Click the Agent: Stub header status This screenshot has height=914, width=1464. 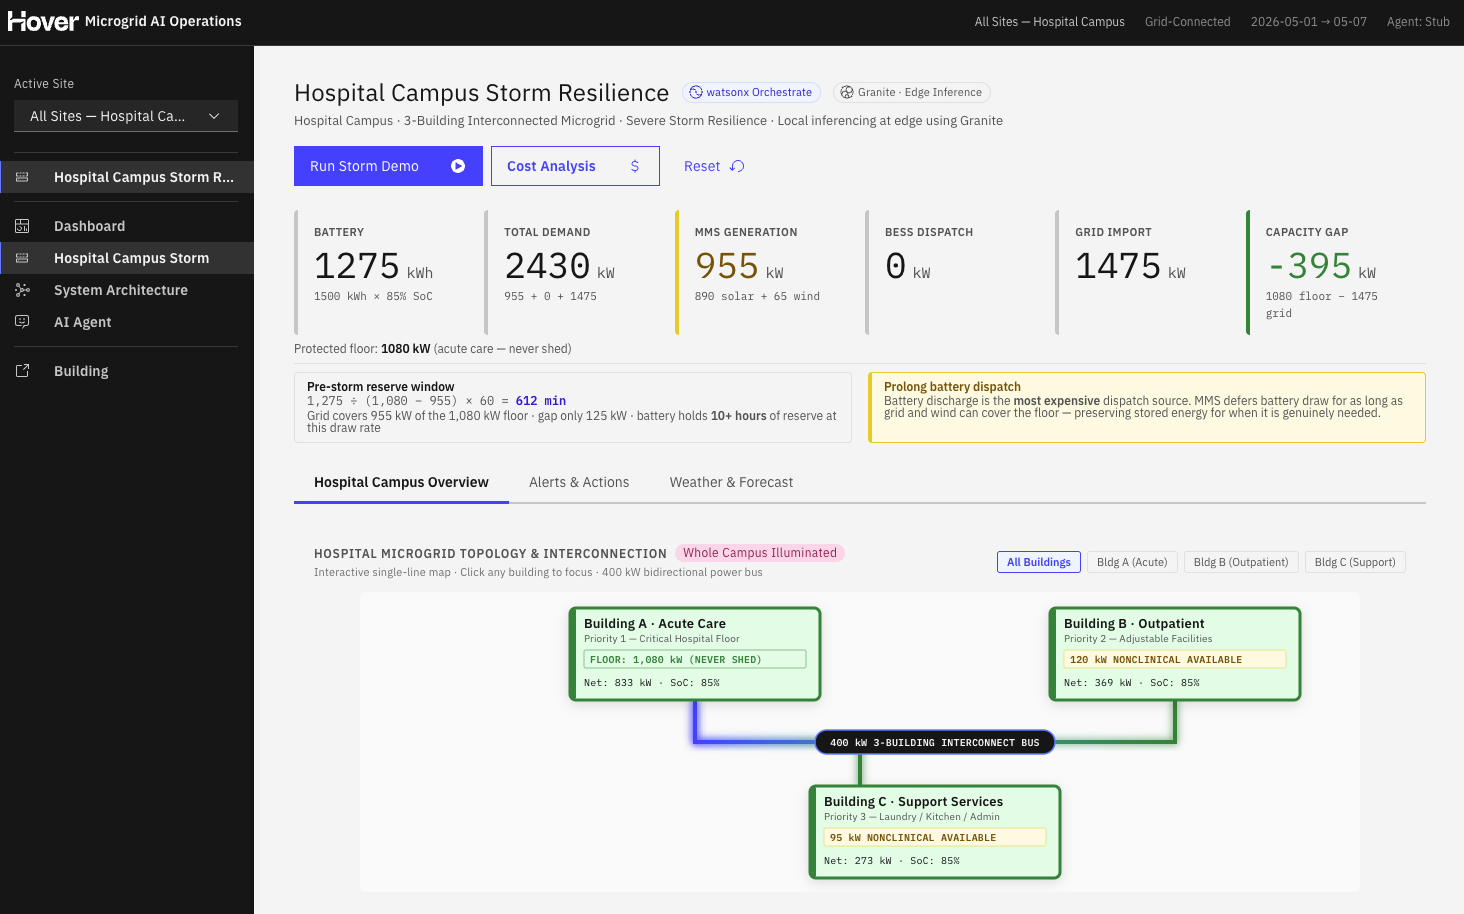point(1418,22)
